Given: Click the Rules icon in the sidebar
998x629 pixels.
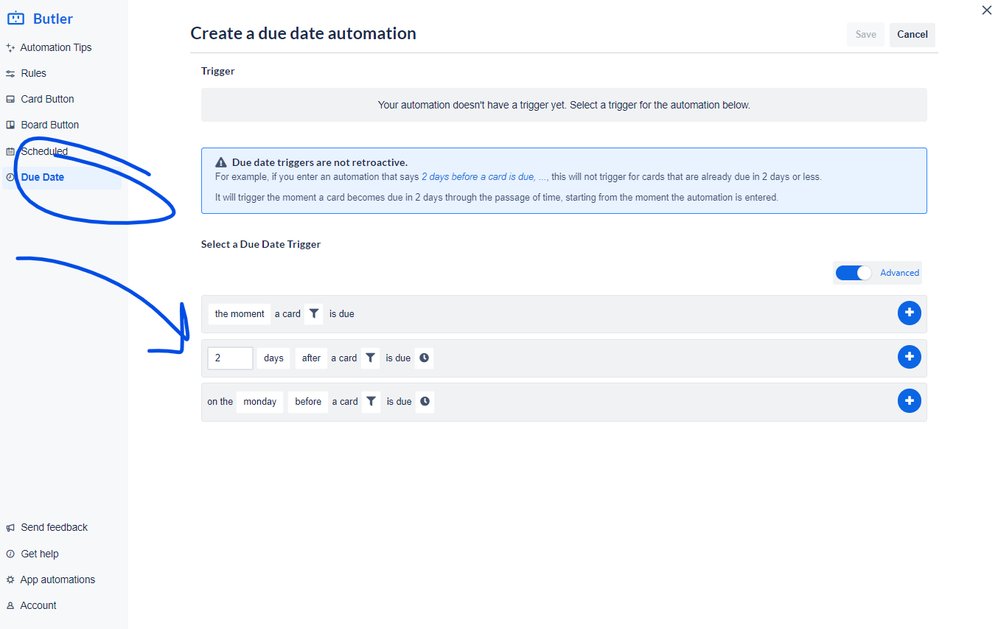Looking at the screenshot, I should (x=11, y=72).
